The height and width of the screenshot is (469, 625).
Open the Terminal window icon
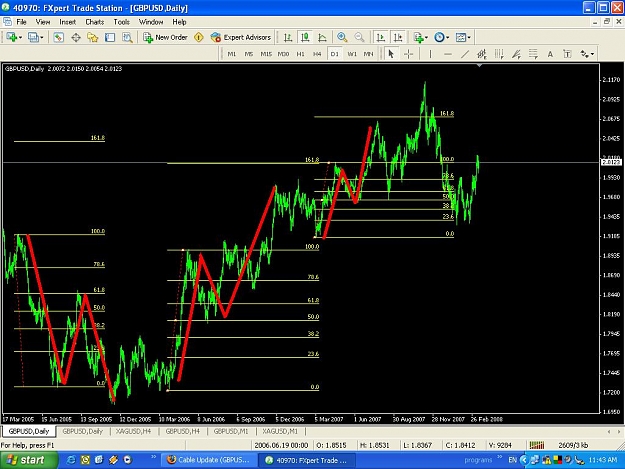(x=110, y=37)
